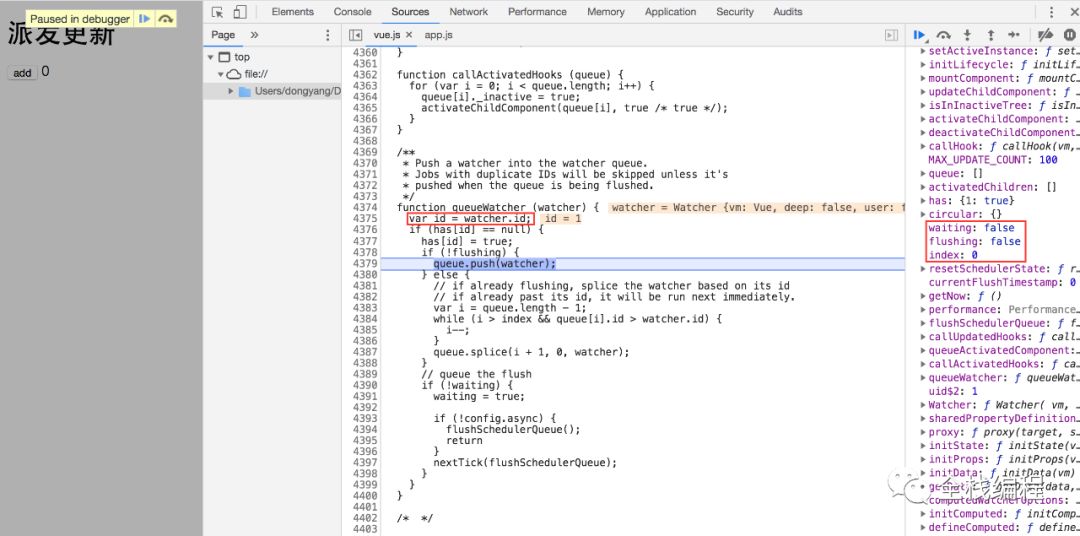
Task: Click line number 4391 in gutter
Action: 364,396
